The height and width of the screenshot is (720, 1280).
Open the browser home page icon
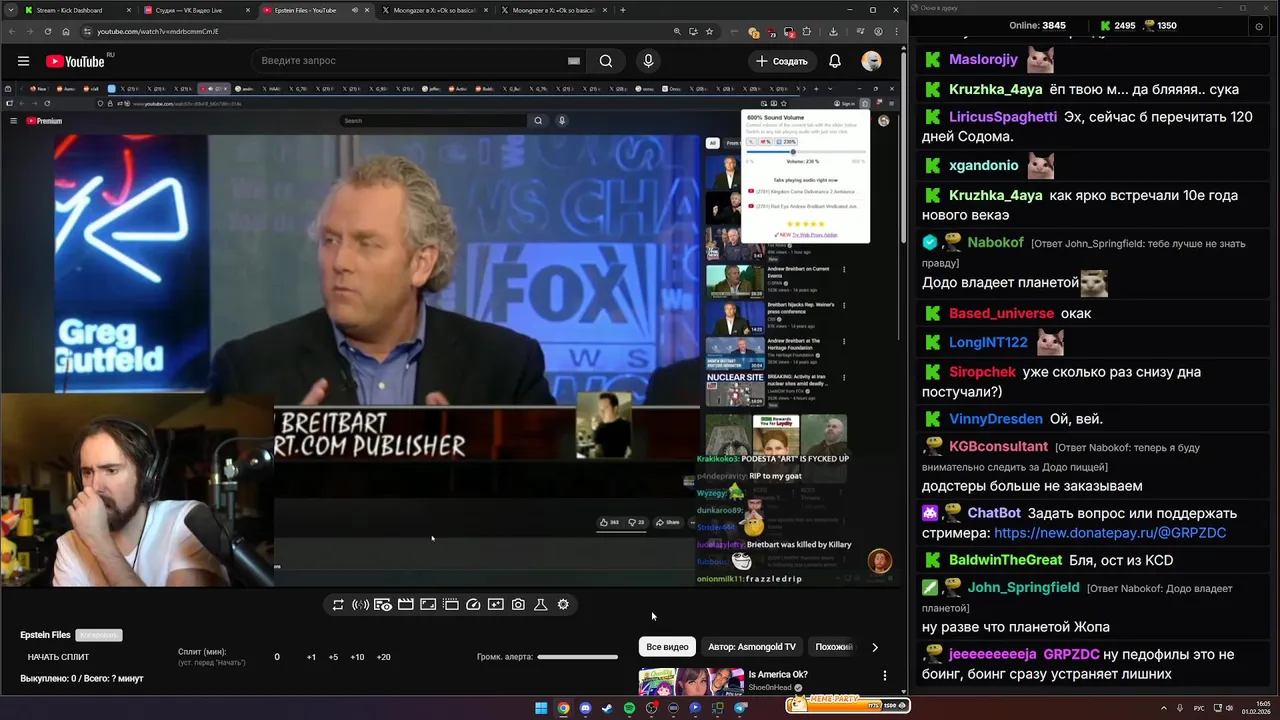[x=66, y=31]
